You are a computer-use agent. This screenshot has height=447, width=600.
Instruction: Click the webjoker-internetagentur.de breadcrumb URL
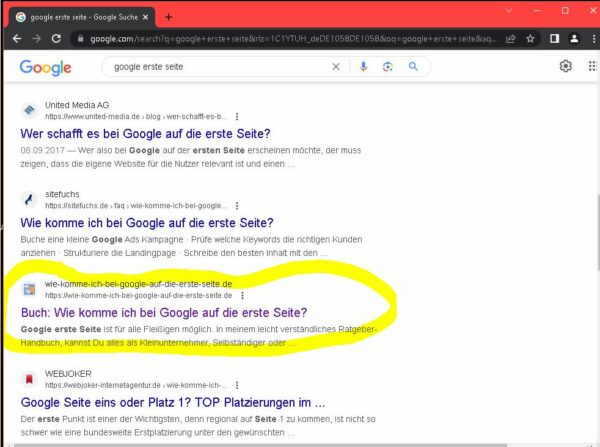click(x=136, y=385)
